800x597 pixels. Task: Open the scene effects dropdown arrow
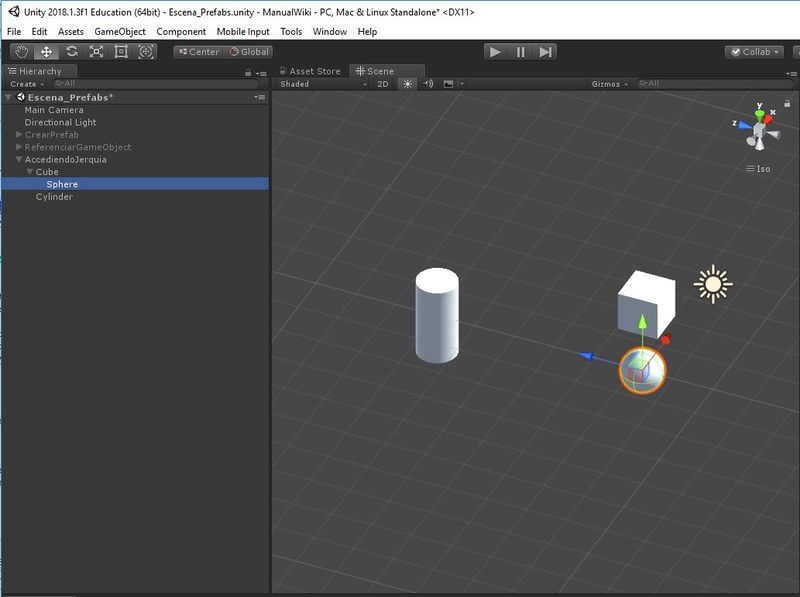pos(461,84)
